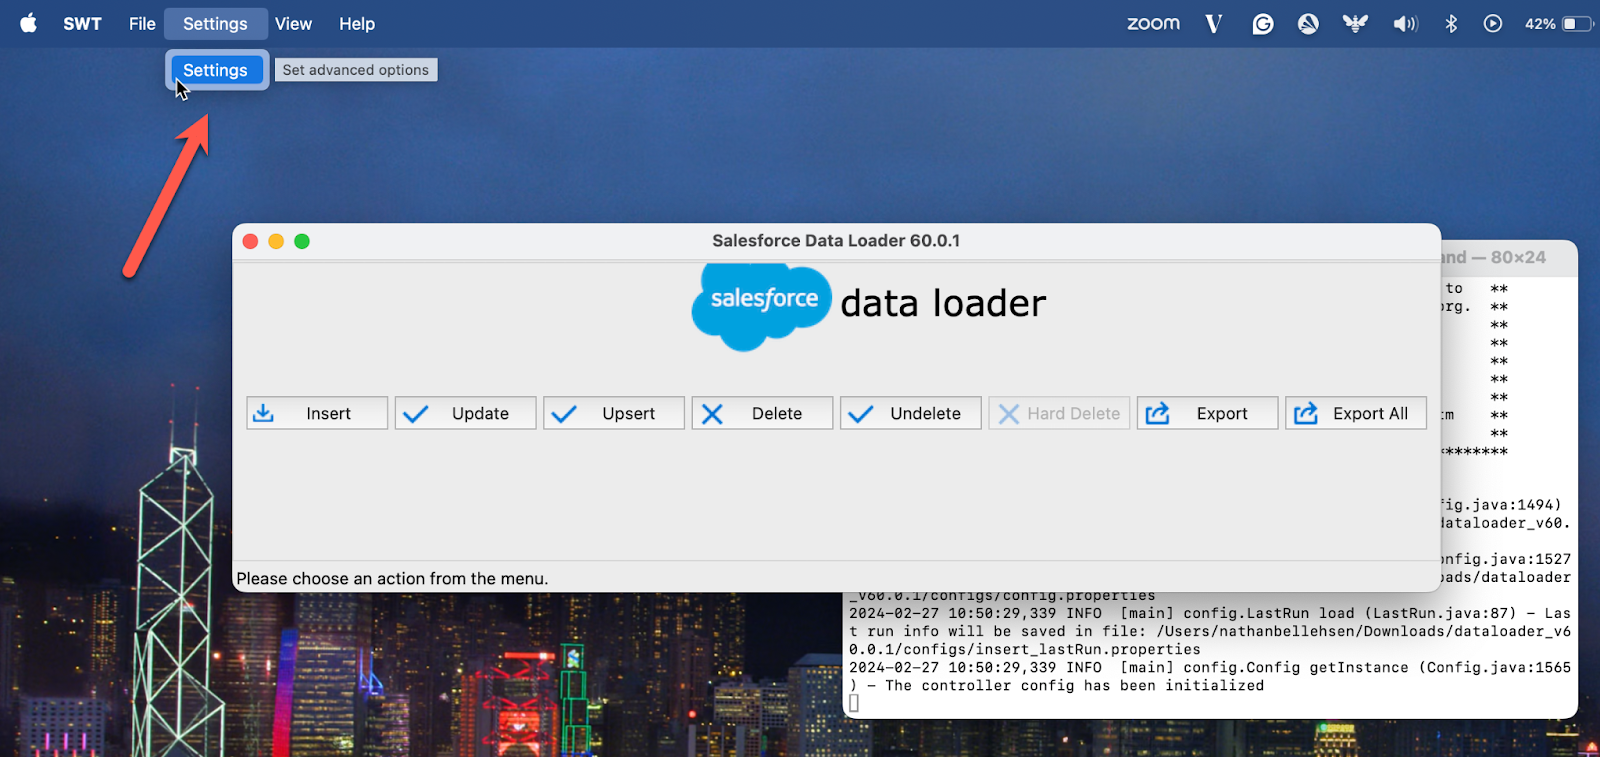Click the battery indicator icon
The height and width of the screenshot is (757, 1600).
coord(1578,23)
